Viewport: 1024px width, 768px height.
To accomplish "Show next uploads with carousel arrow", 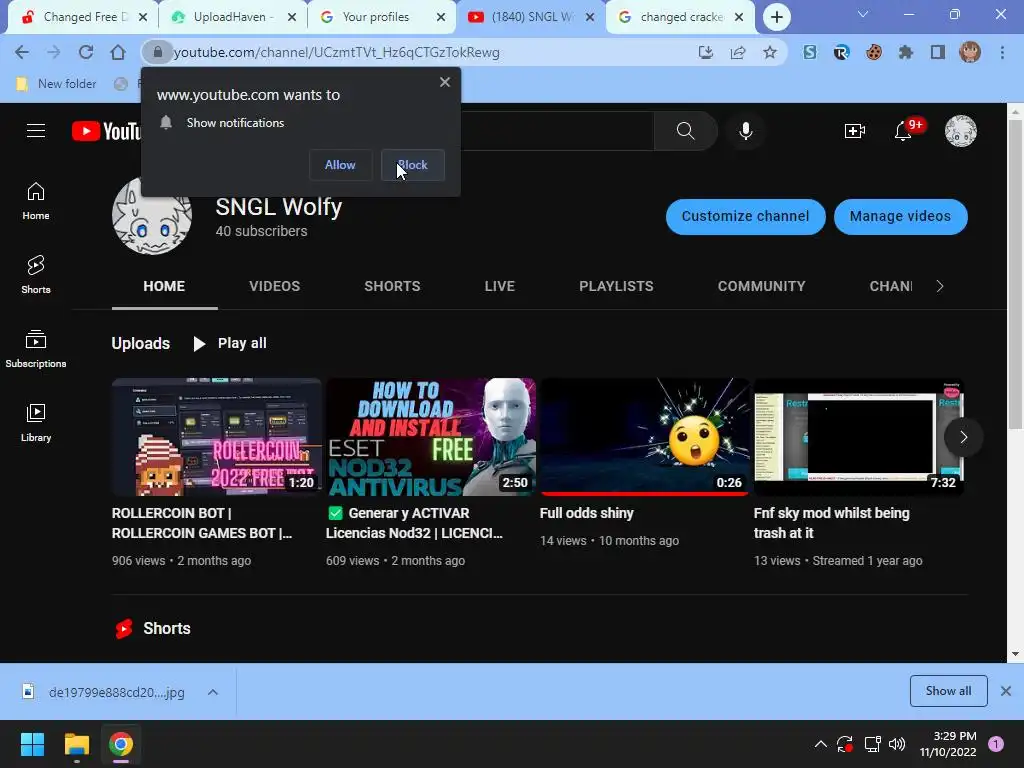I will [x=963, y=437].
